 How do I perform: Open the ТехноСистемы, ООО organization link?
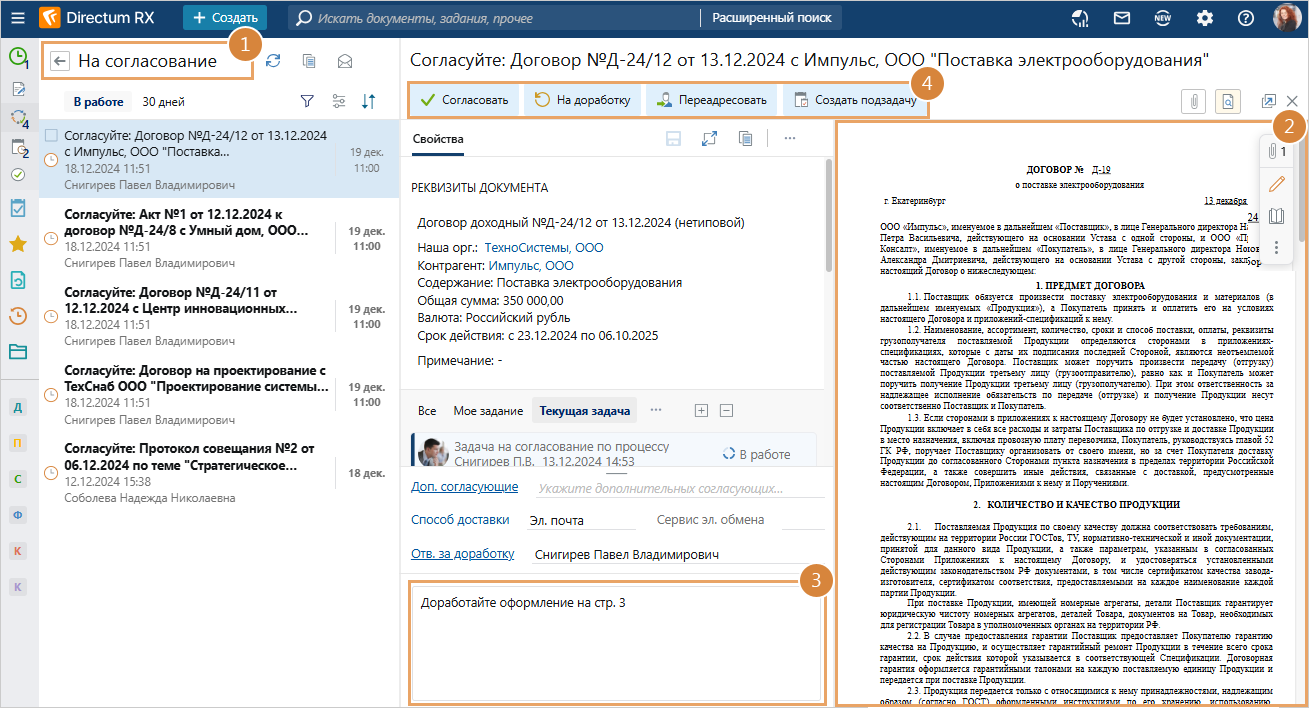pos(544,247)
